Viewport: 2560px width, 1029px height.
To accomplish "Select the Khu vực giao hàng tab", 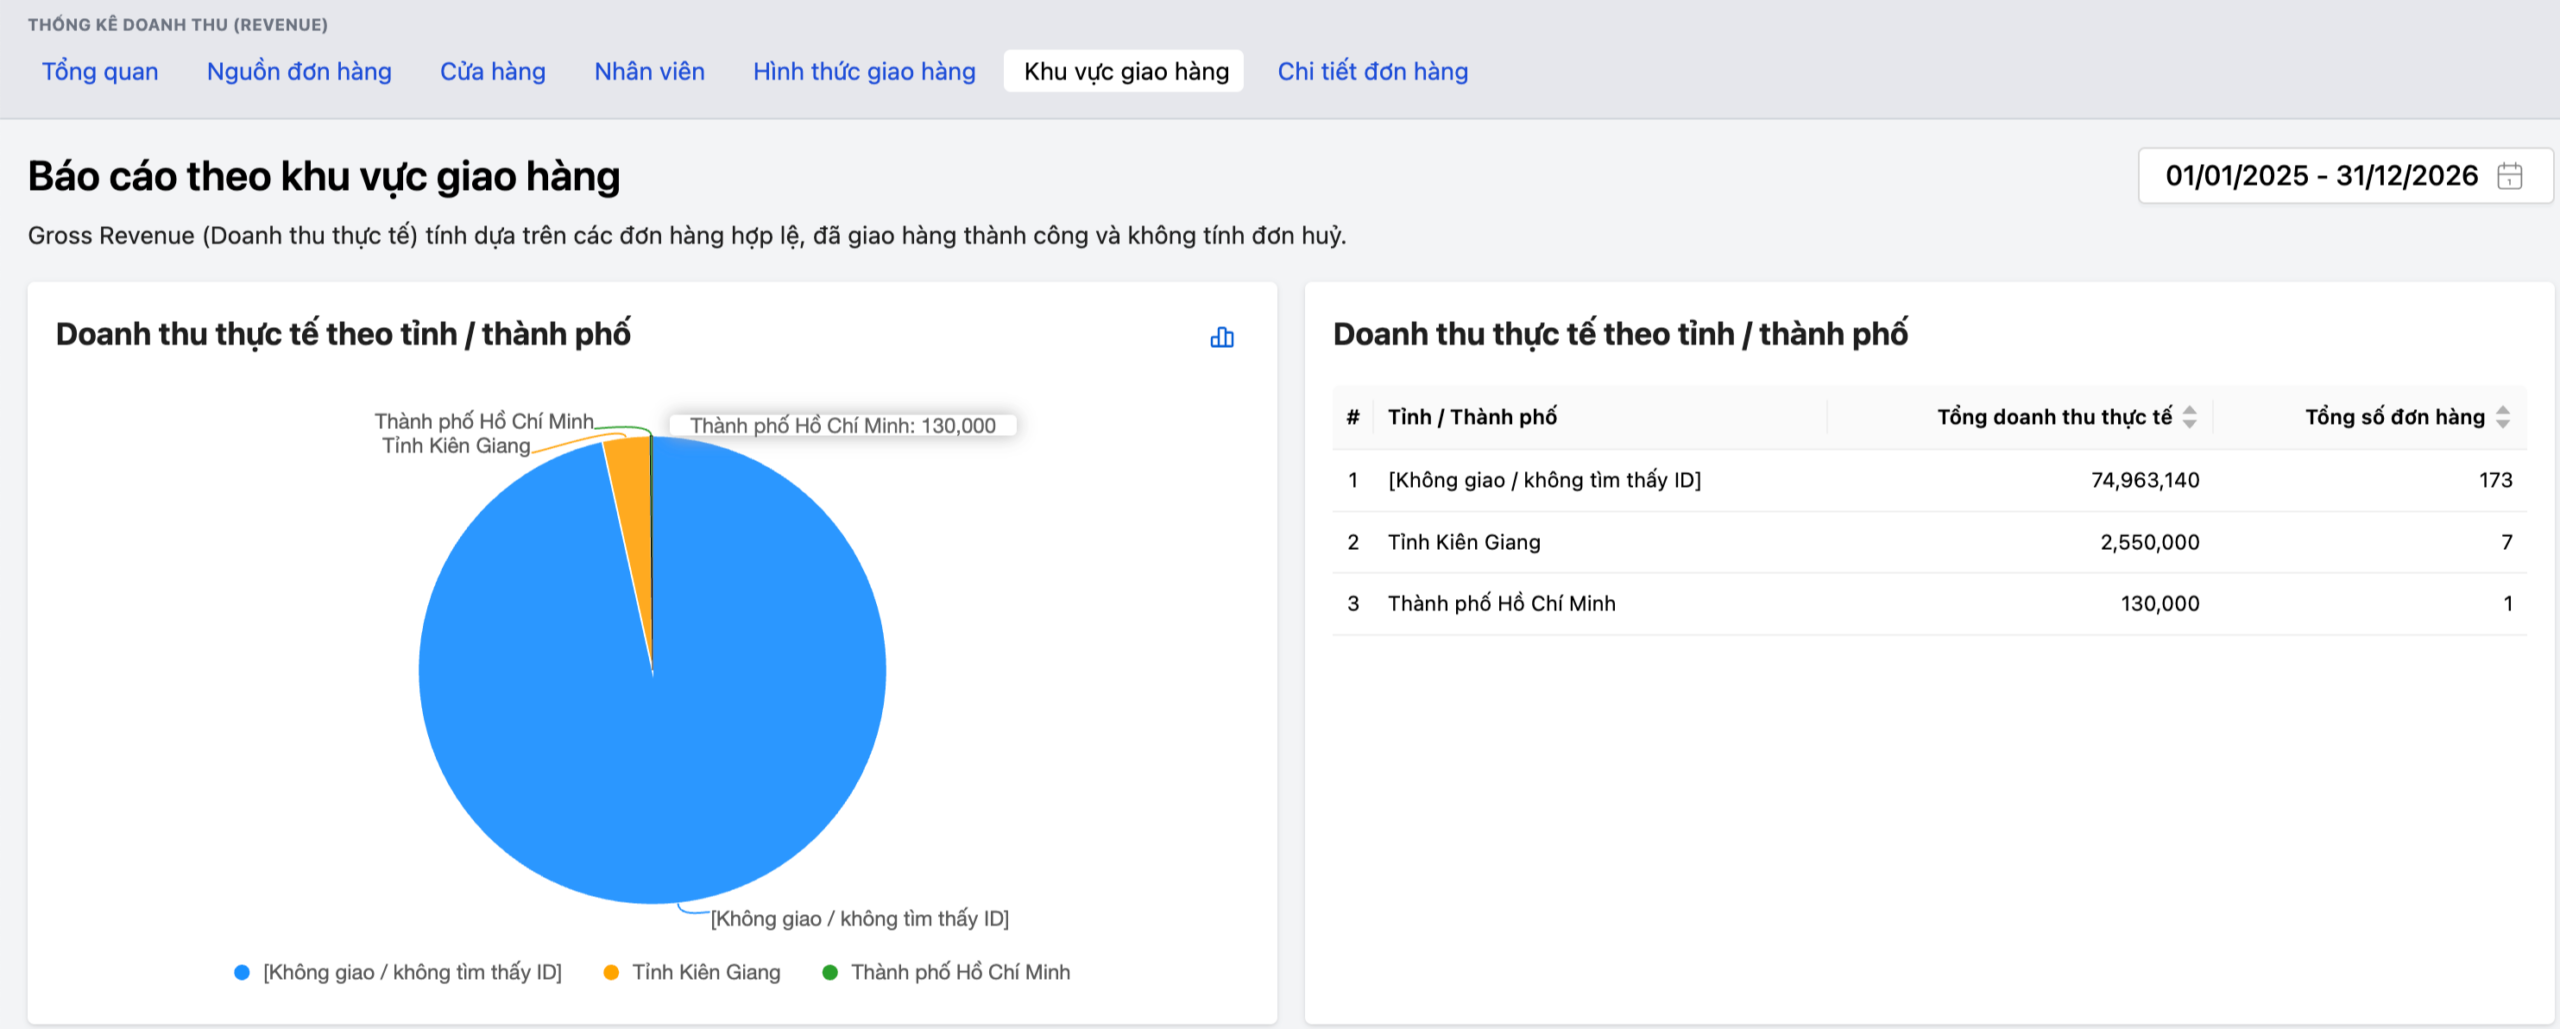I will (1126, 72).
